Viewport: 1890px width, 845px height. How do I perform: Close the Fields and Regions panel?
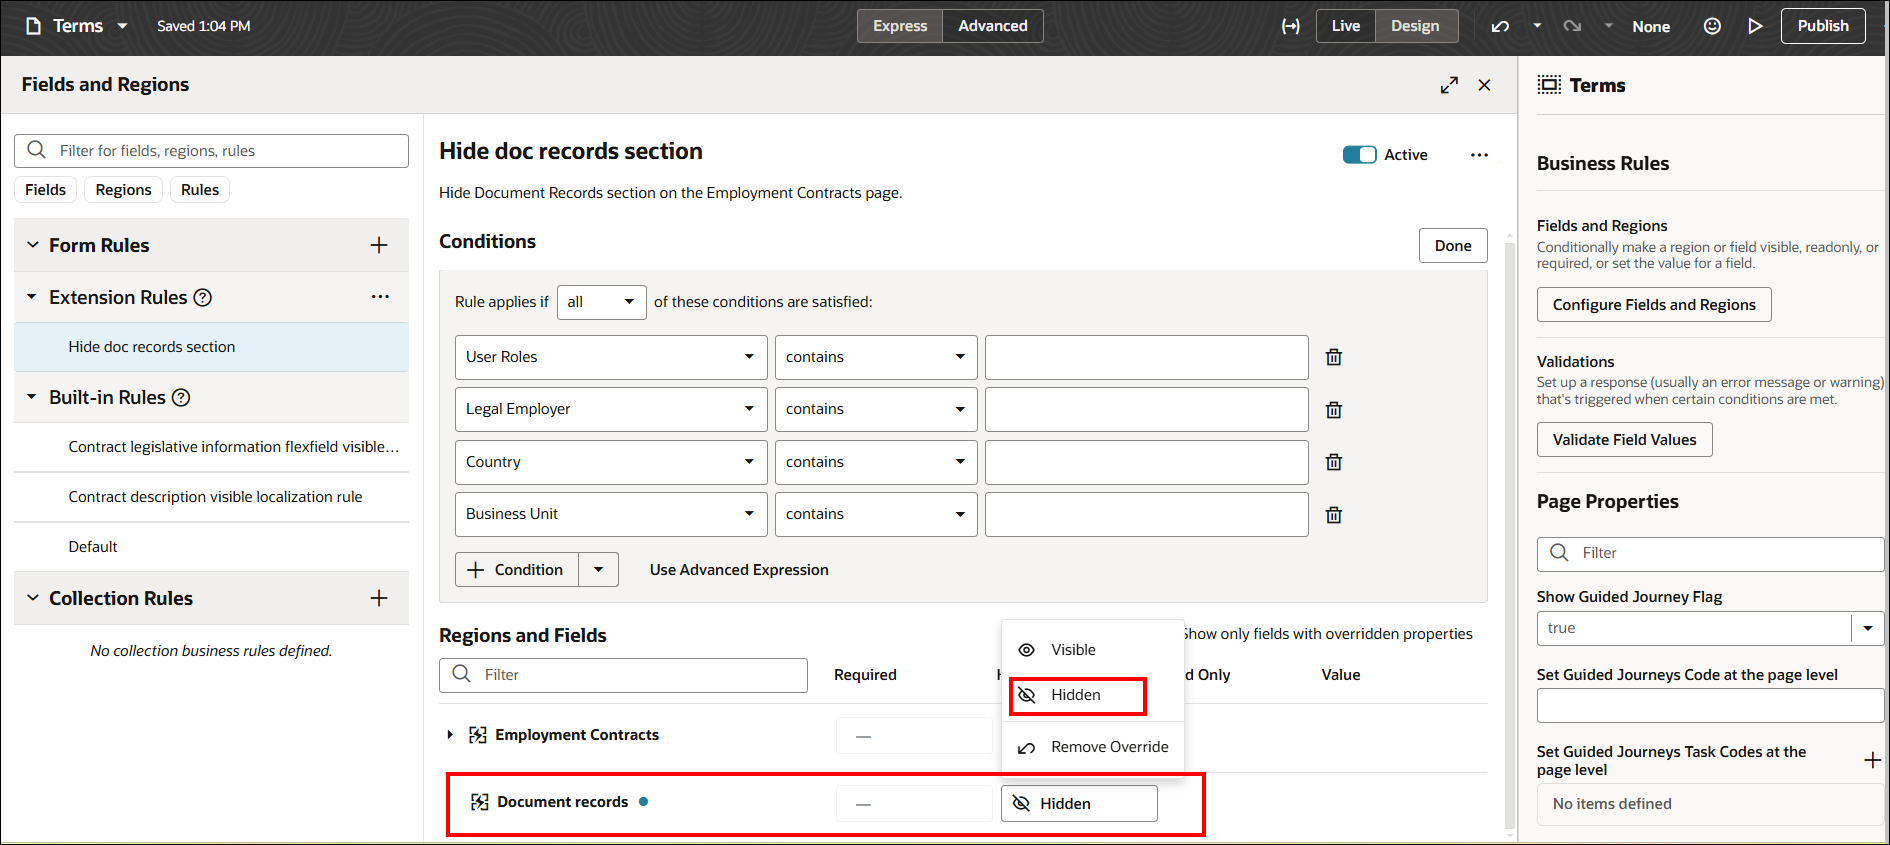pos(1484,85)
